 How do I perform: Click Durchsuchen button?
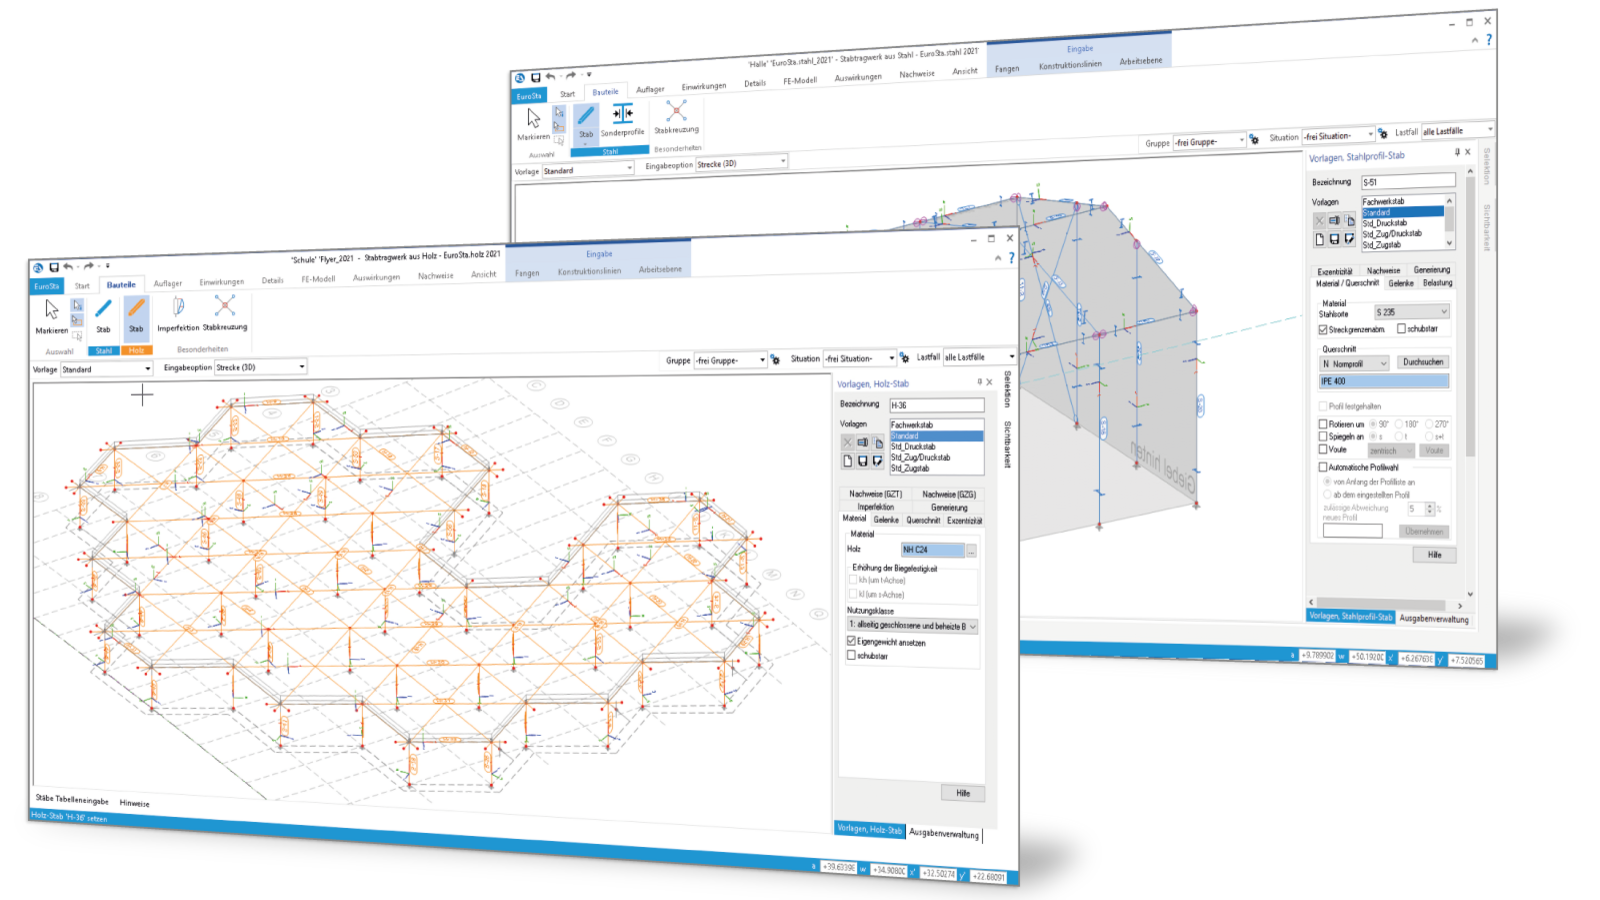point(1422,362)
